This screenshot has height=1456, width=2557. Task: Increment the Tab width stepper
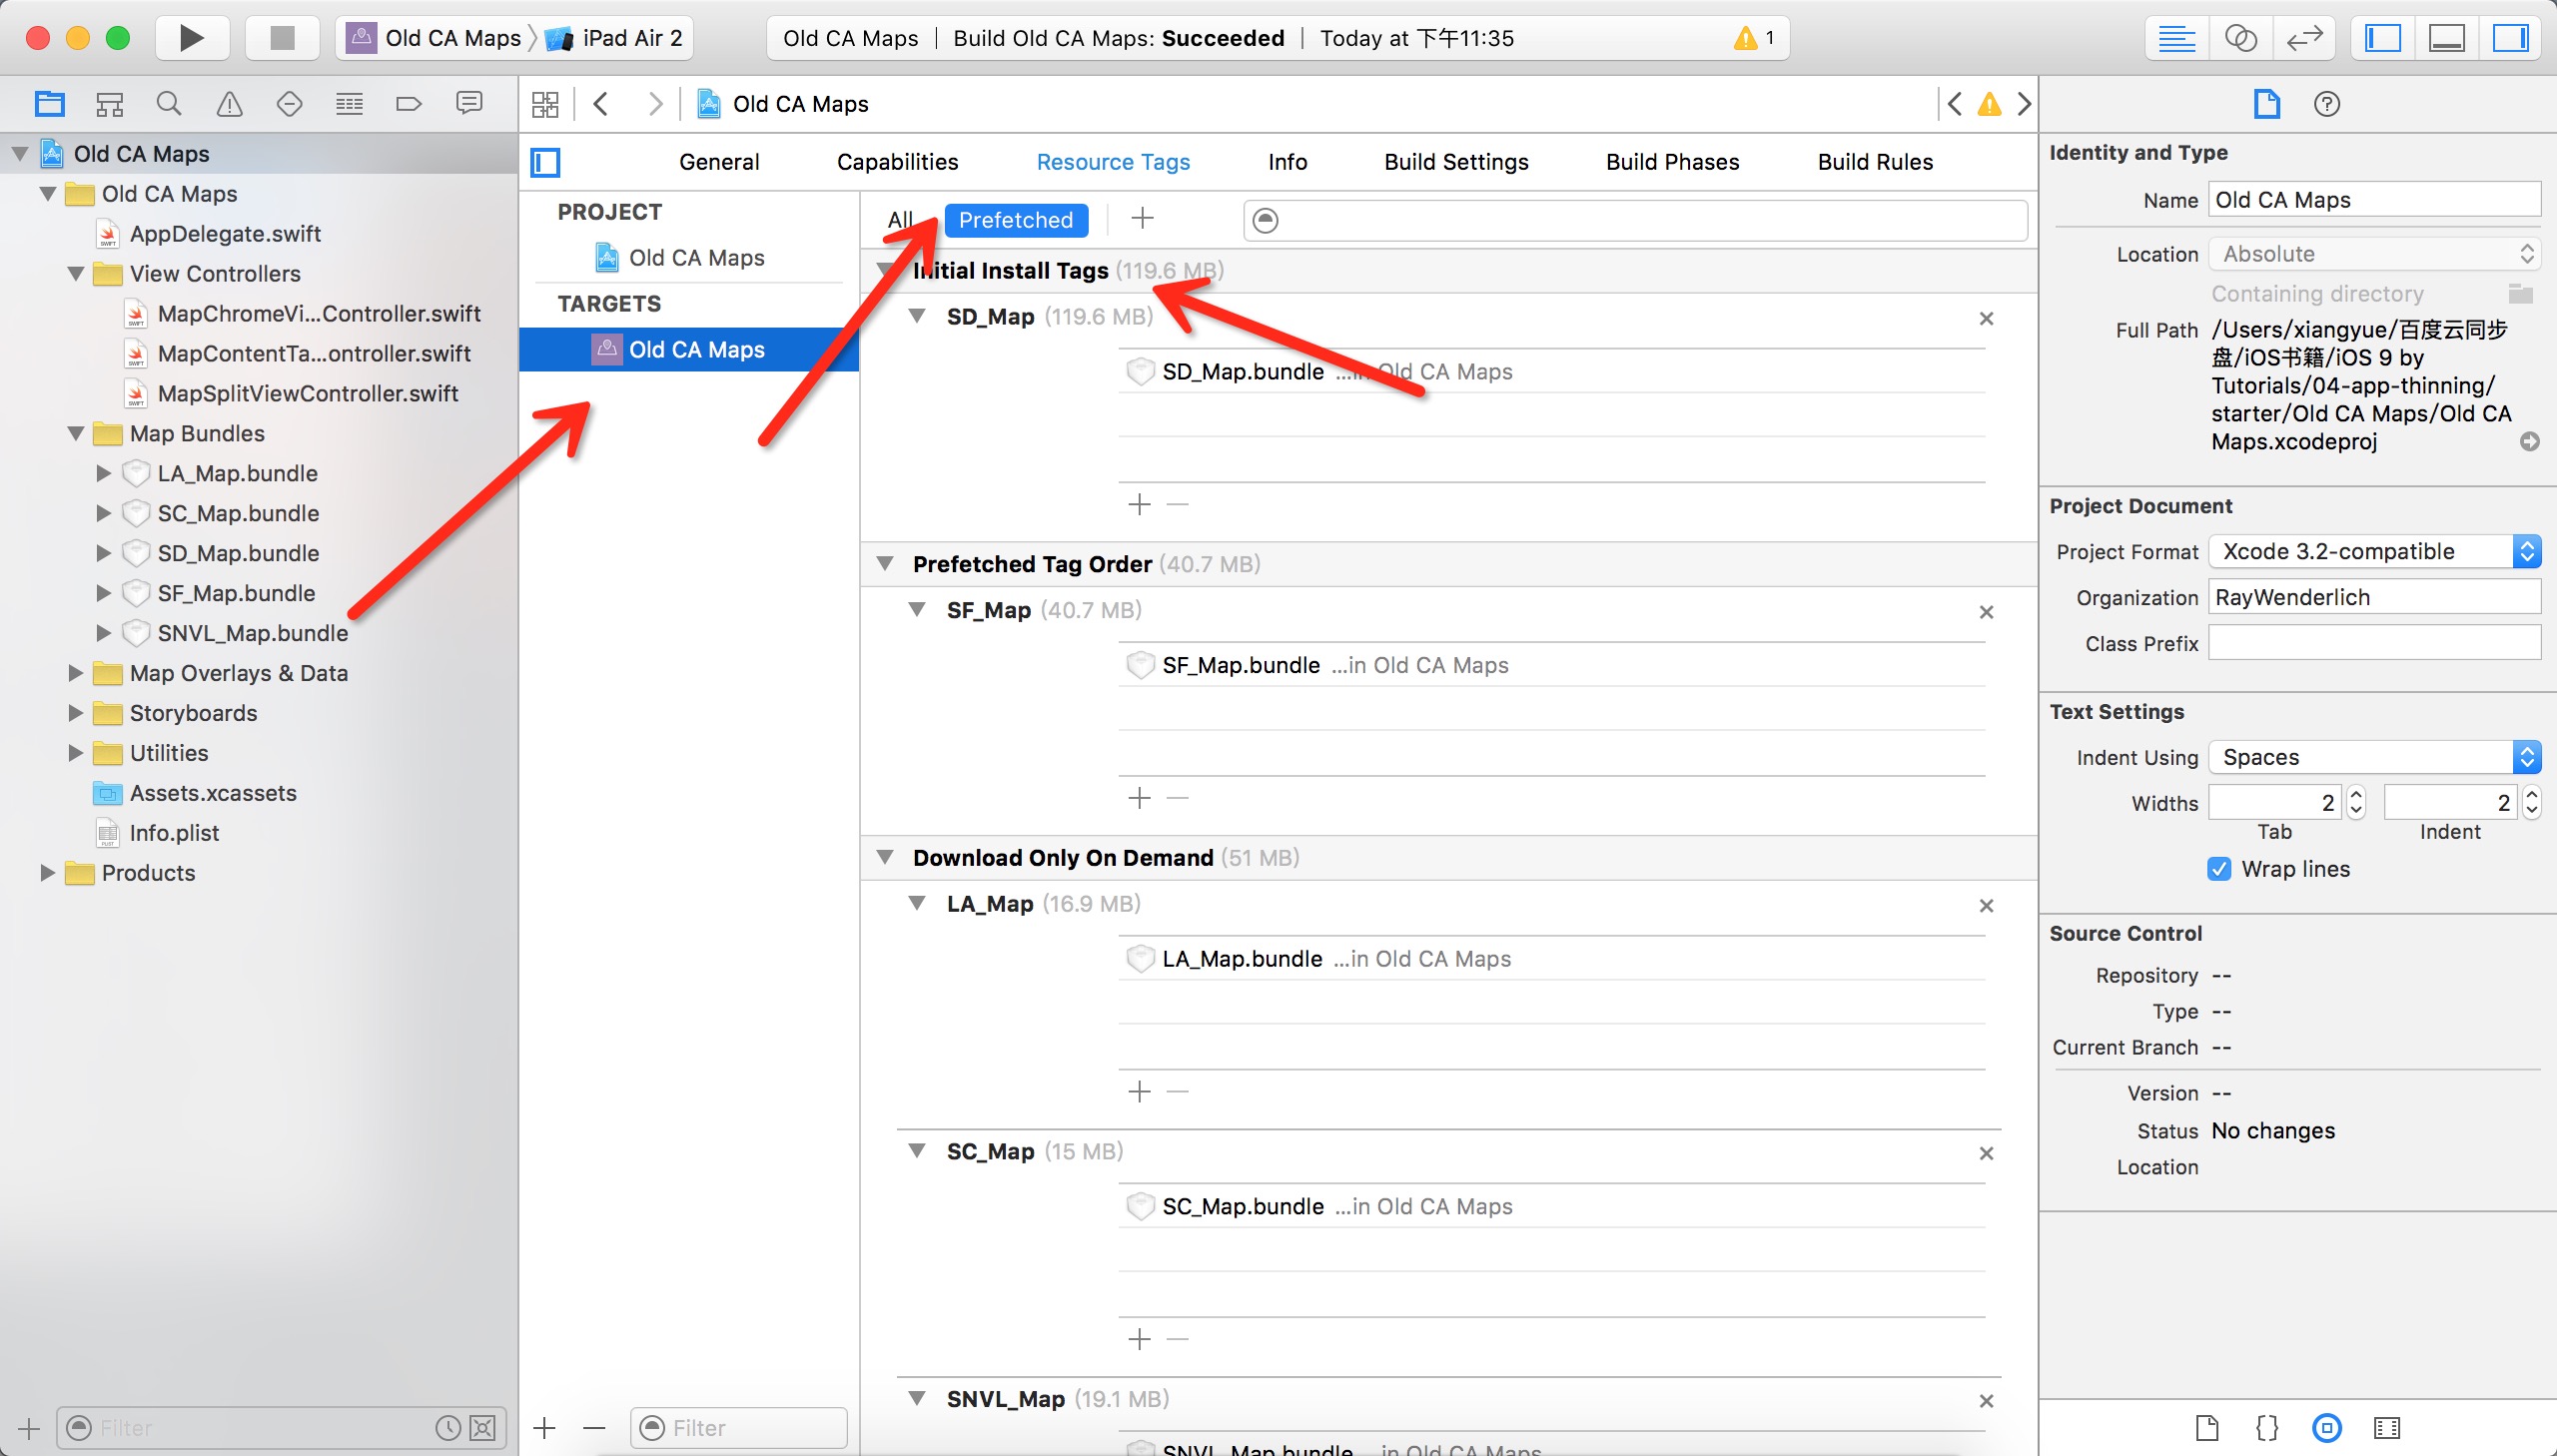click(2356, 795)
